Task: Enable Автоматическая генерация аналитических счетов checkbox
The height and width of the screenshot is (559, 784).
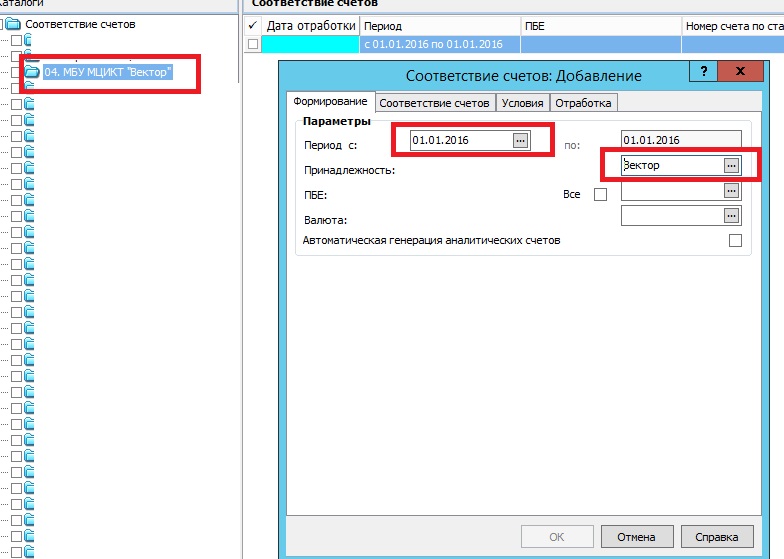Action: coord(735,240)
